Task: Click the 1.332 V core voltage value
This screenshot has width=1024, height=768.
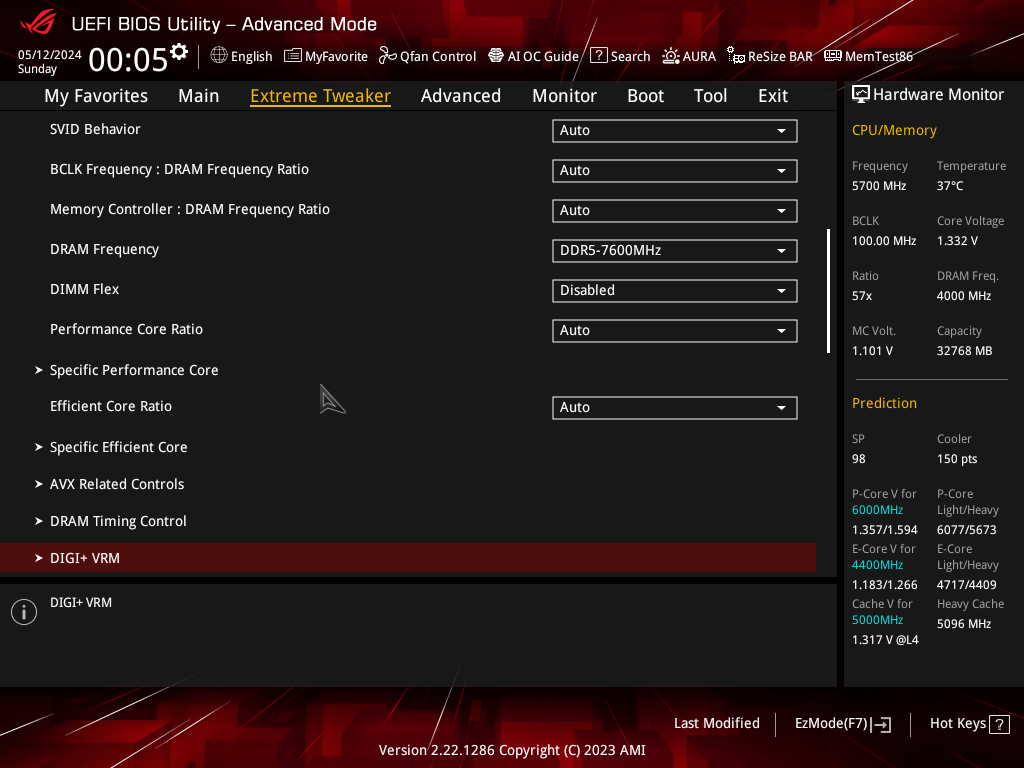Action: tap(957, 241)
